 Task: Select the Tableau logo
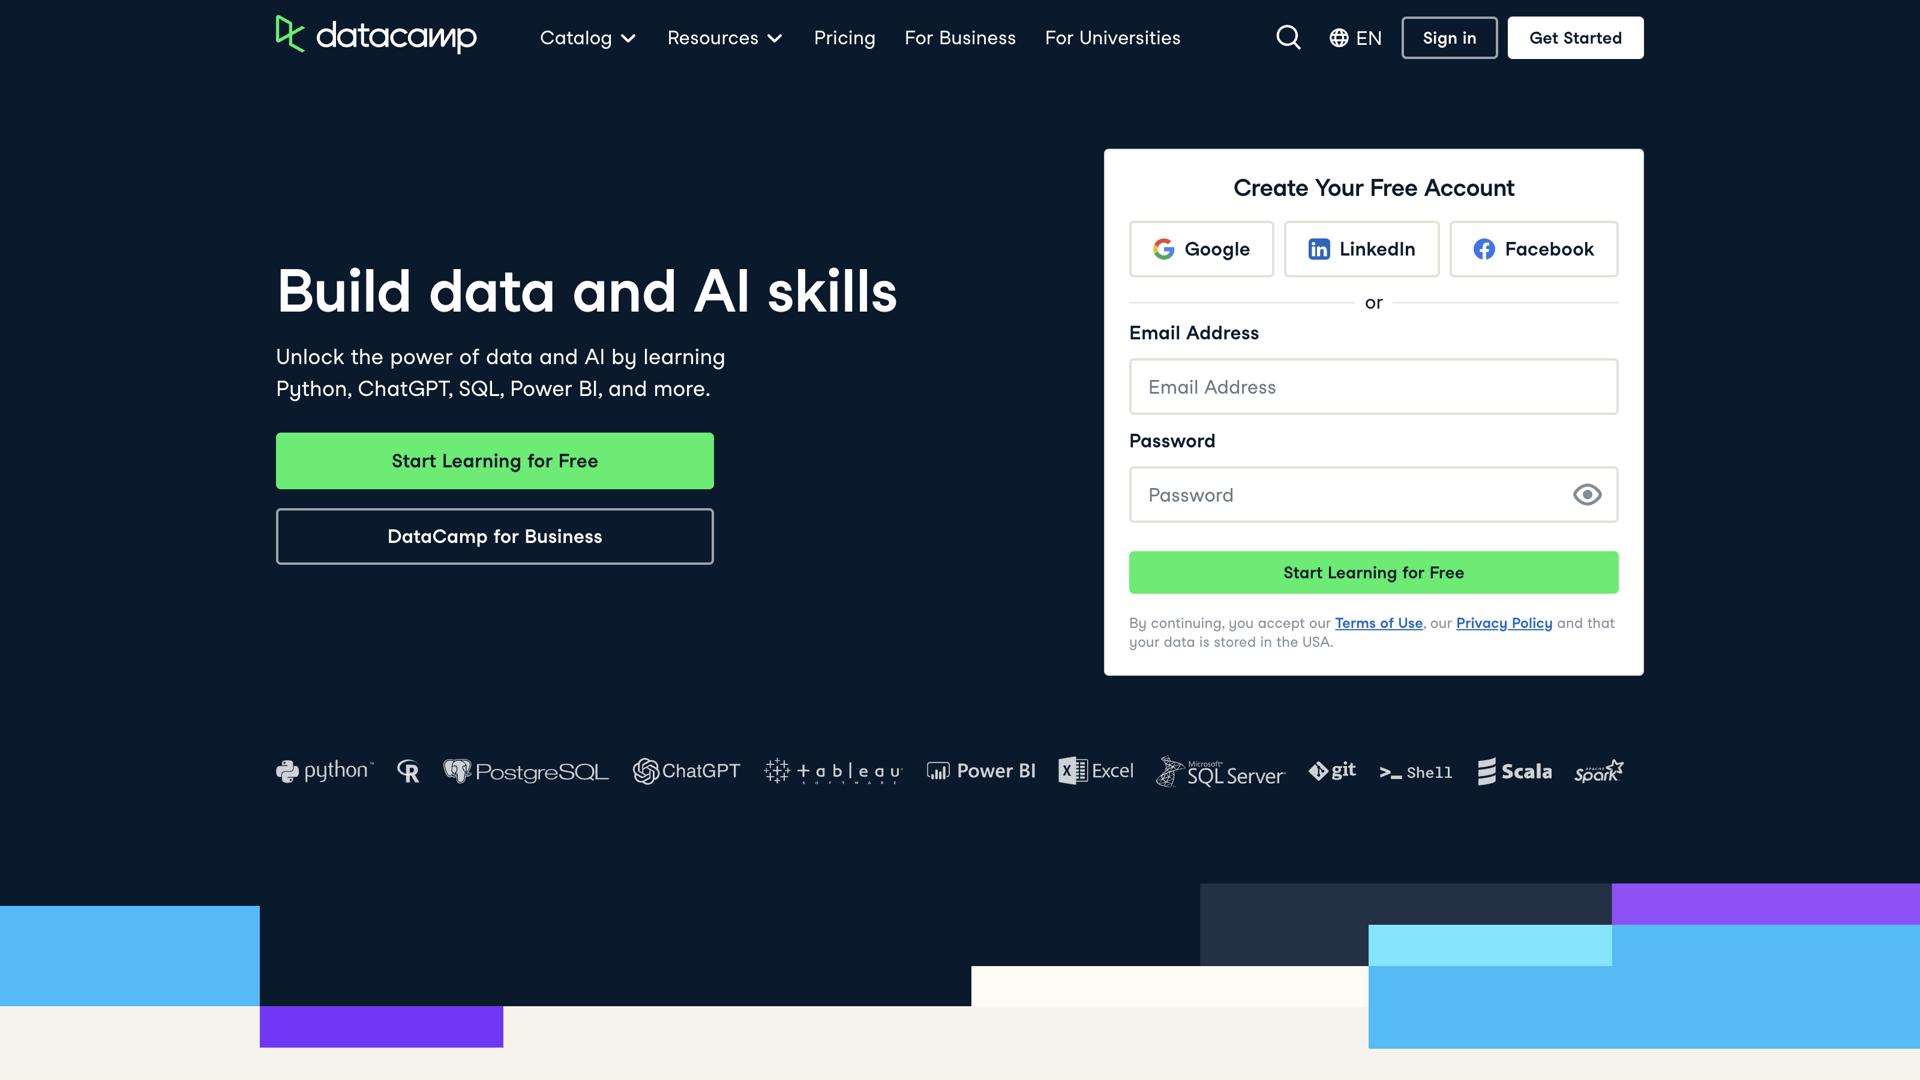(832, 771)
